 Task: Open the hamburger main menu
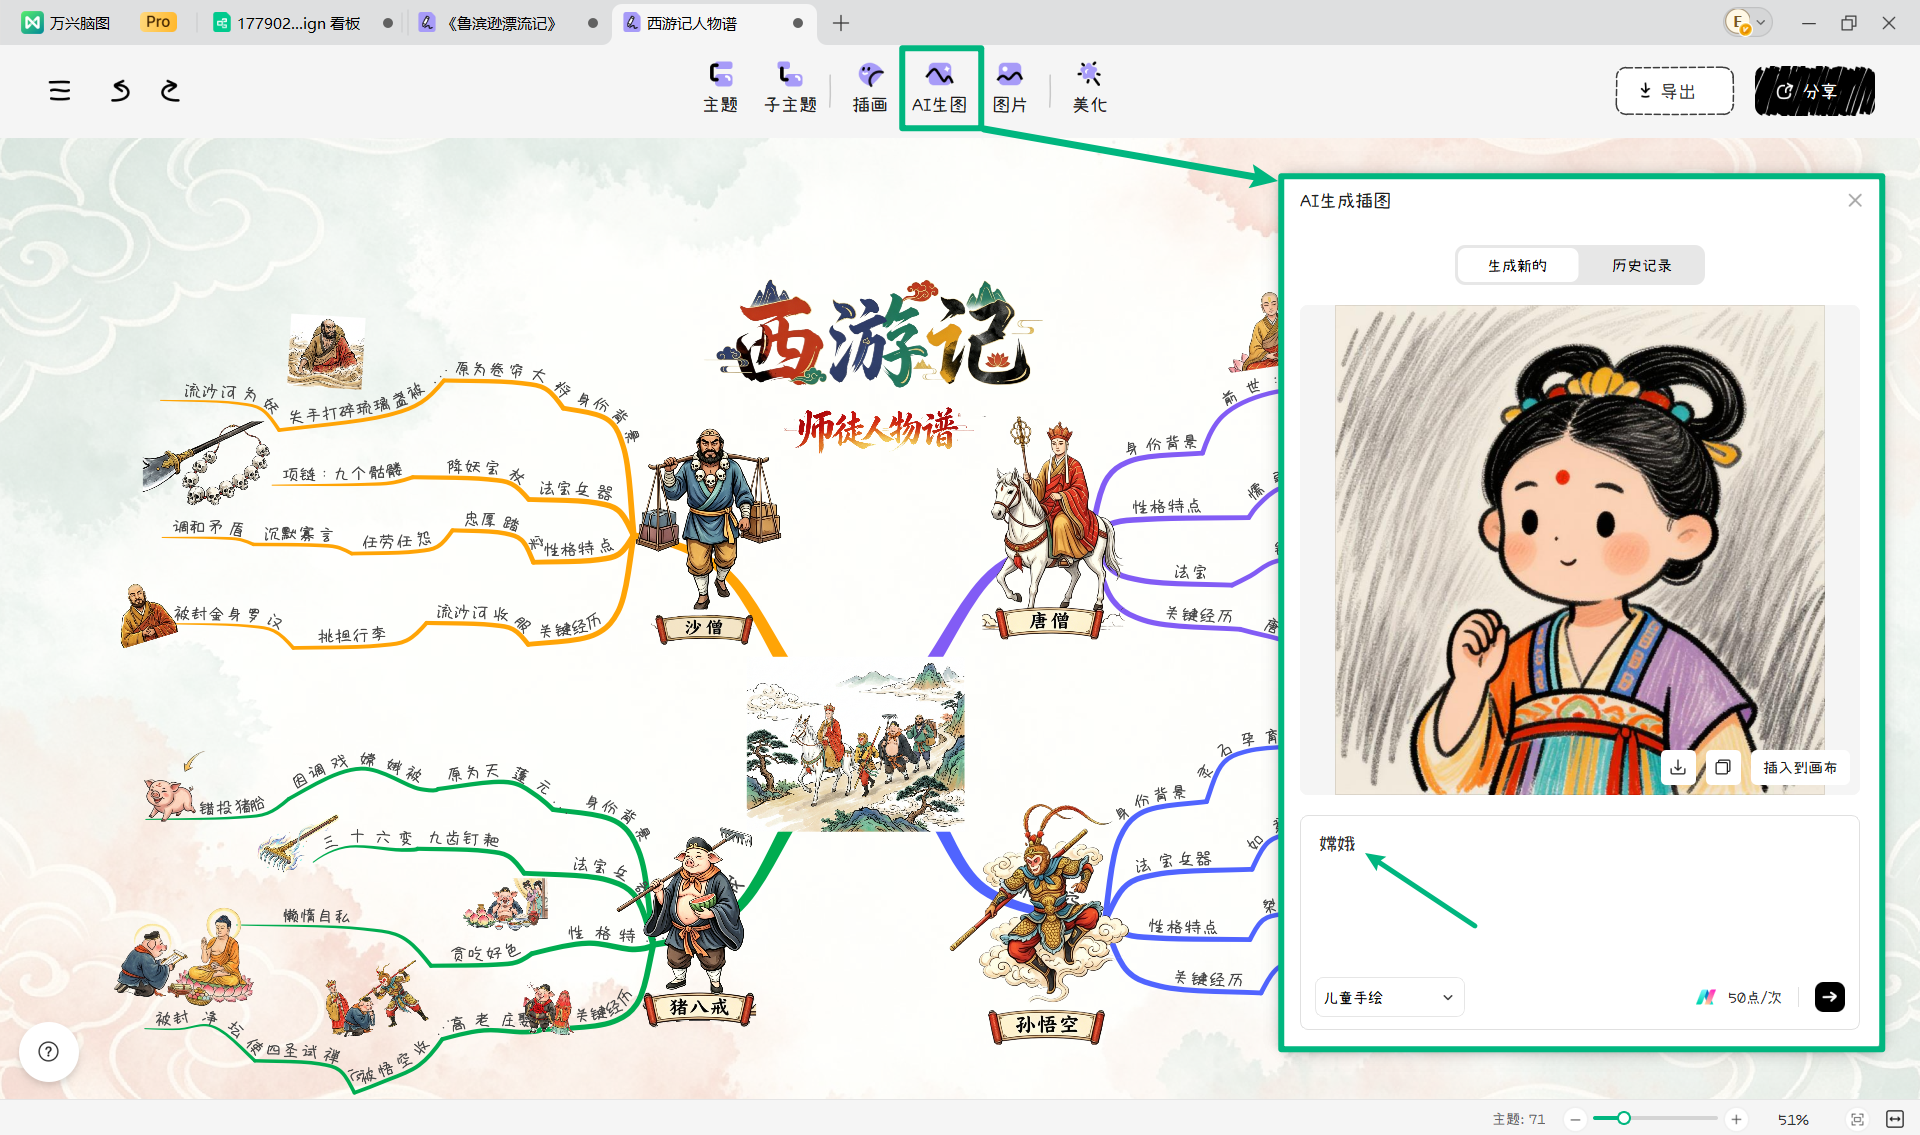click(x=60, y=91)
